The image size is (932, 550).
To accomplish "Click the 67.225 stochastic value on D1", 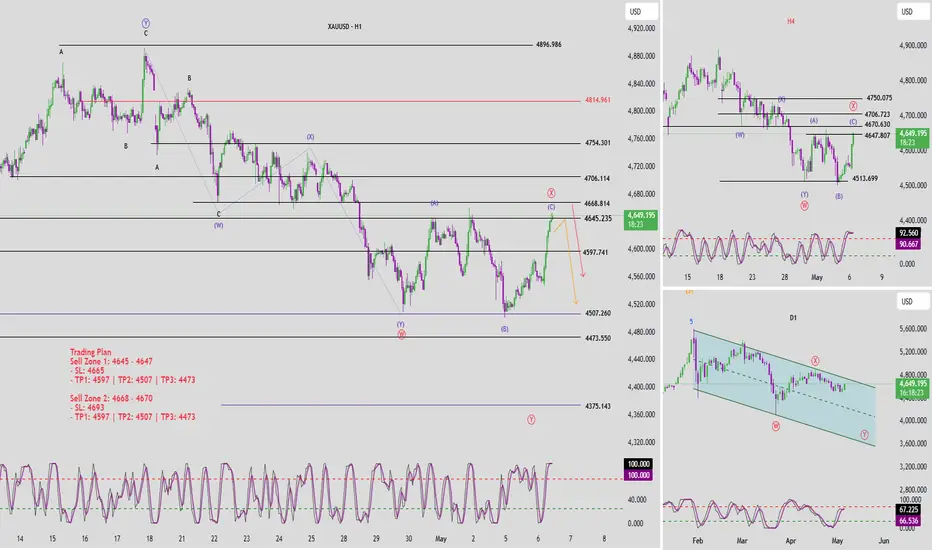I will (x=909, y=510).
